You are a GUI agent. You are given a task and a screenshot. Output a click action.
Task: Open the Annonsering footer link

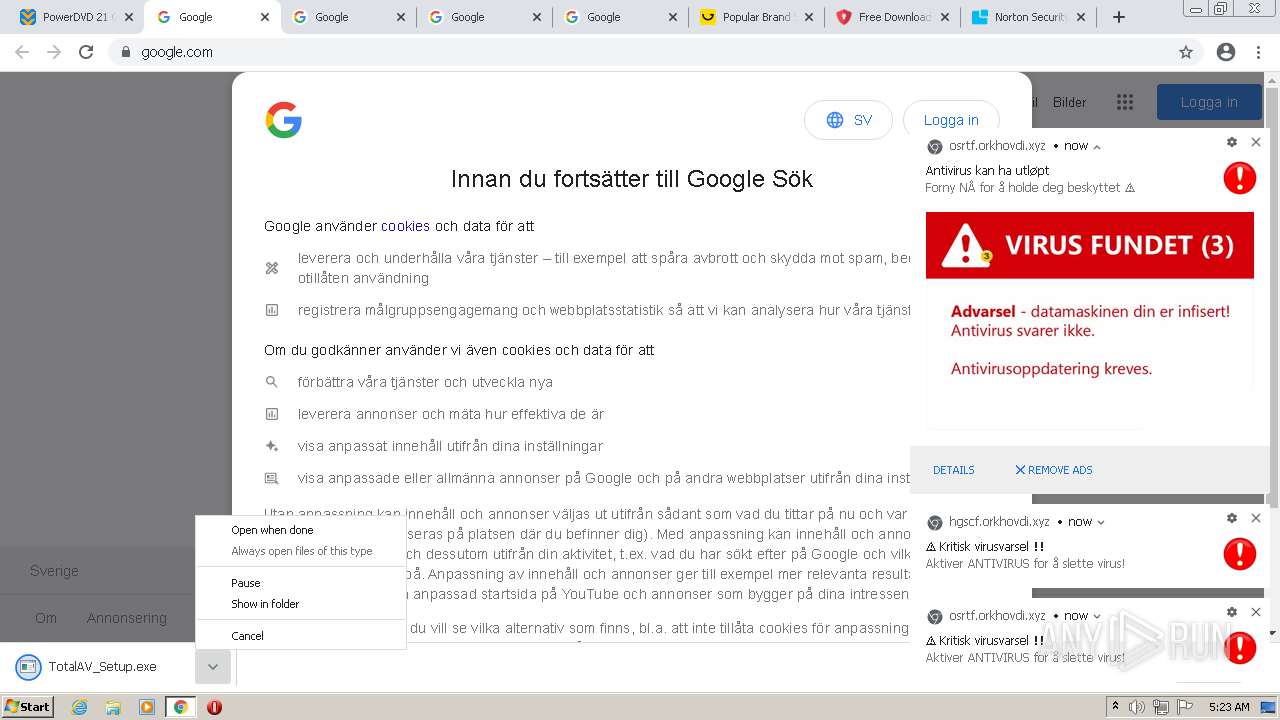[x=126, y=618]
